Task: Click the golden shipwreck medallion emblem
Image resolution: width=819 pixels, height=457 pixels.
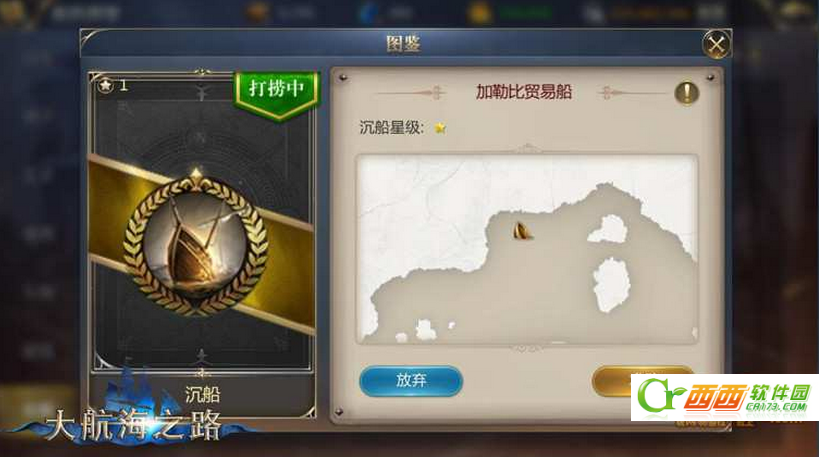Action: 196,243
